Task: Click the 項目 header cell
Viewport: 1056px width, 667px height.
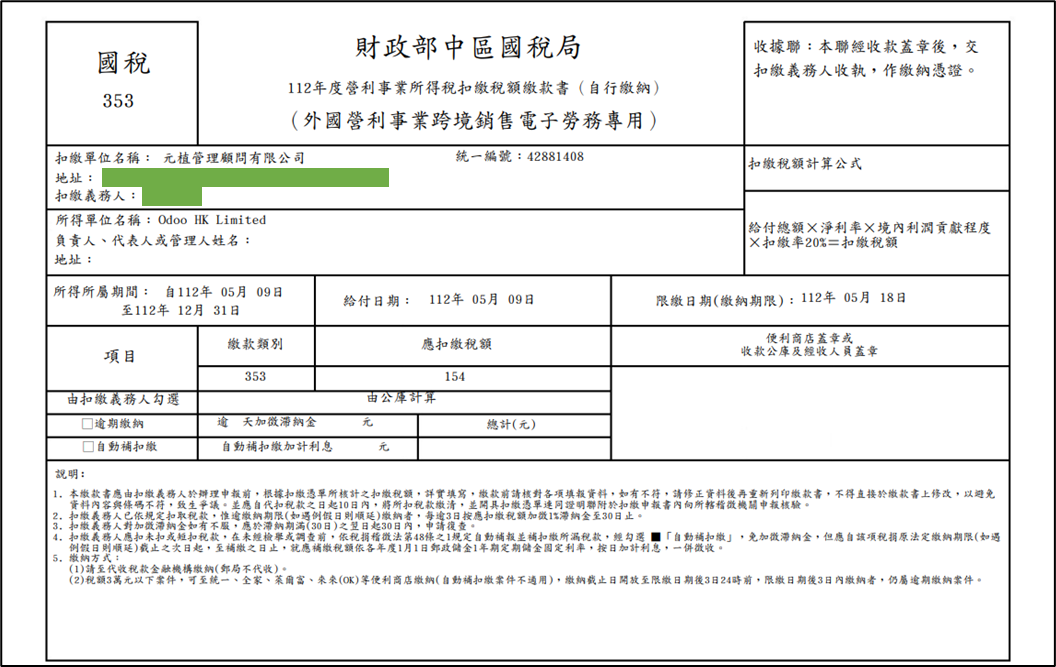Action: (x=120, y=356)
